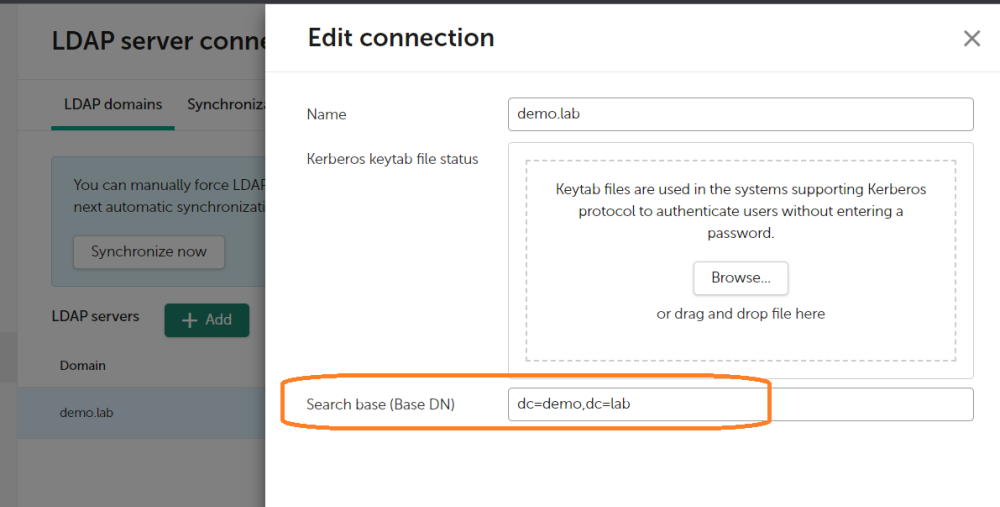The height and width of the screenshot is (507, 1000).
Task: Click the plus icon on Add button
Action: (187, 320)
